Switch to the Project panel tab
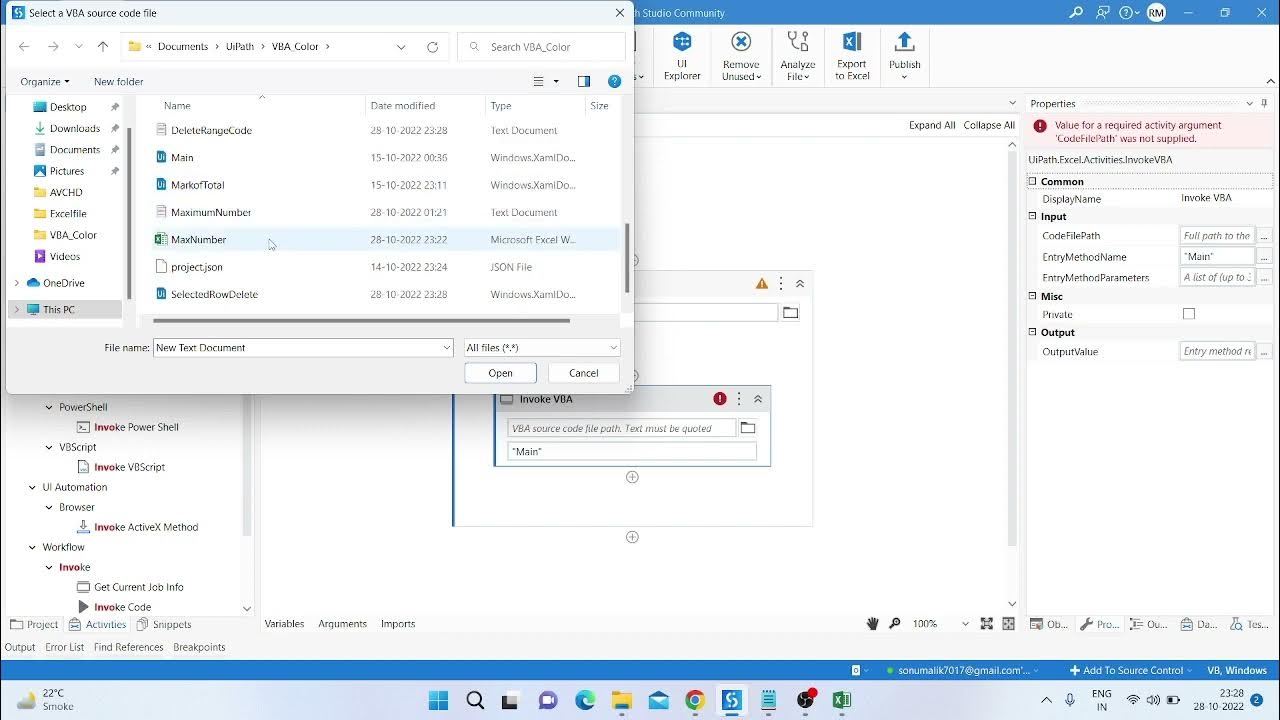The image size is (1280, 720). click(34, 624)
